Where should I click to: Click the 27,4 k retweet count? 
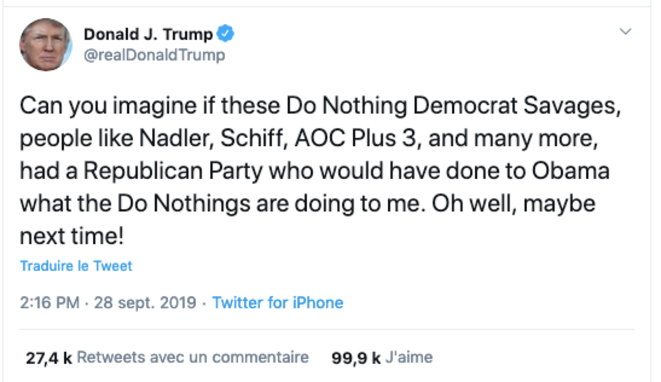pos(48,358)
